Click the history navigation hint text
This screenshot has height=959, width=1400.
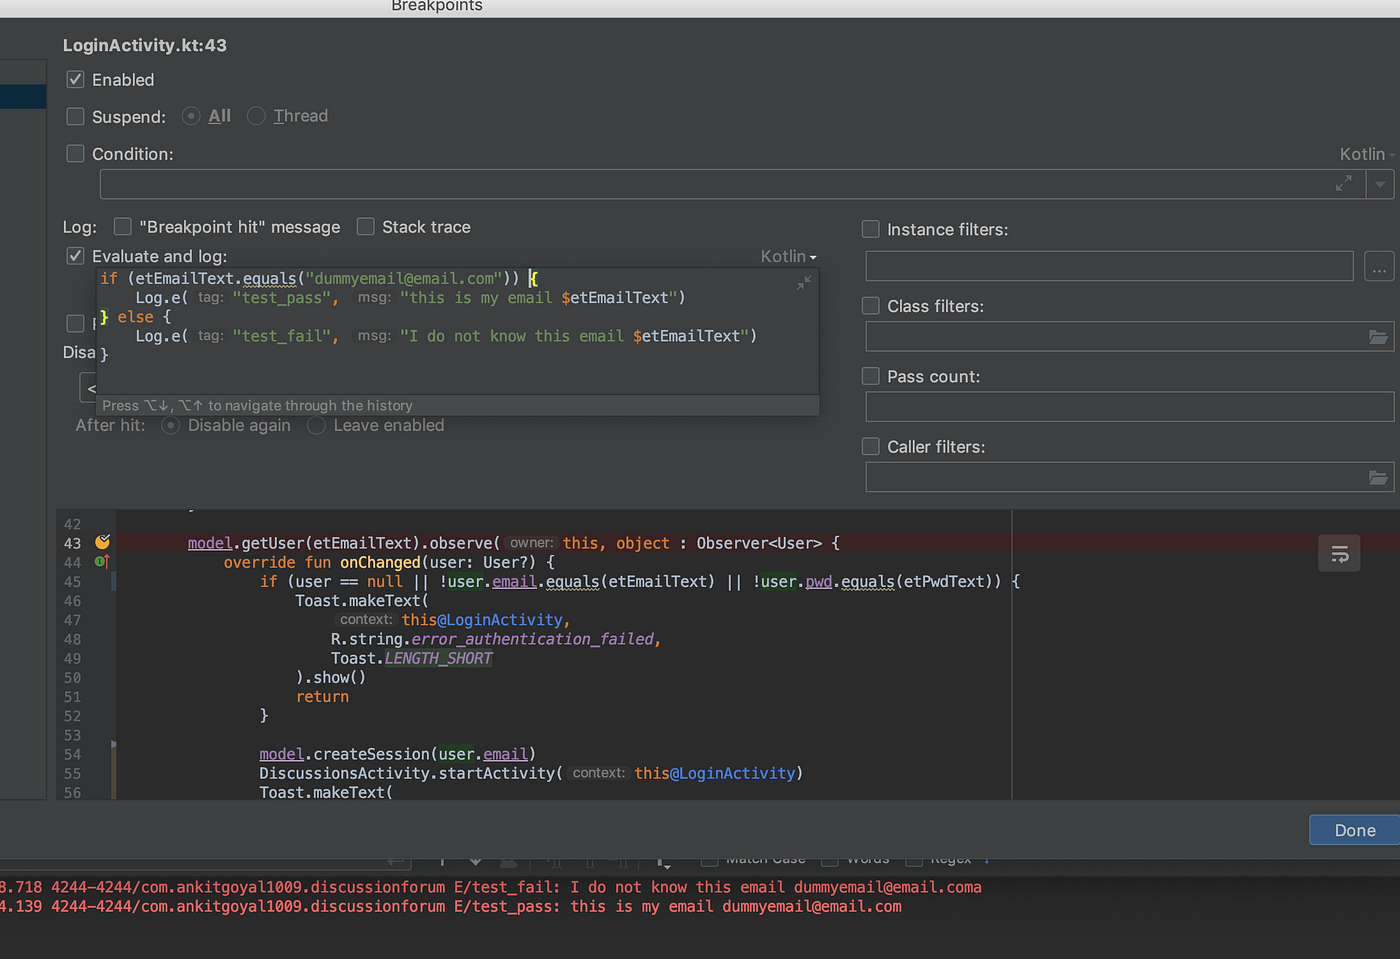point(257,405)
